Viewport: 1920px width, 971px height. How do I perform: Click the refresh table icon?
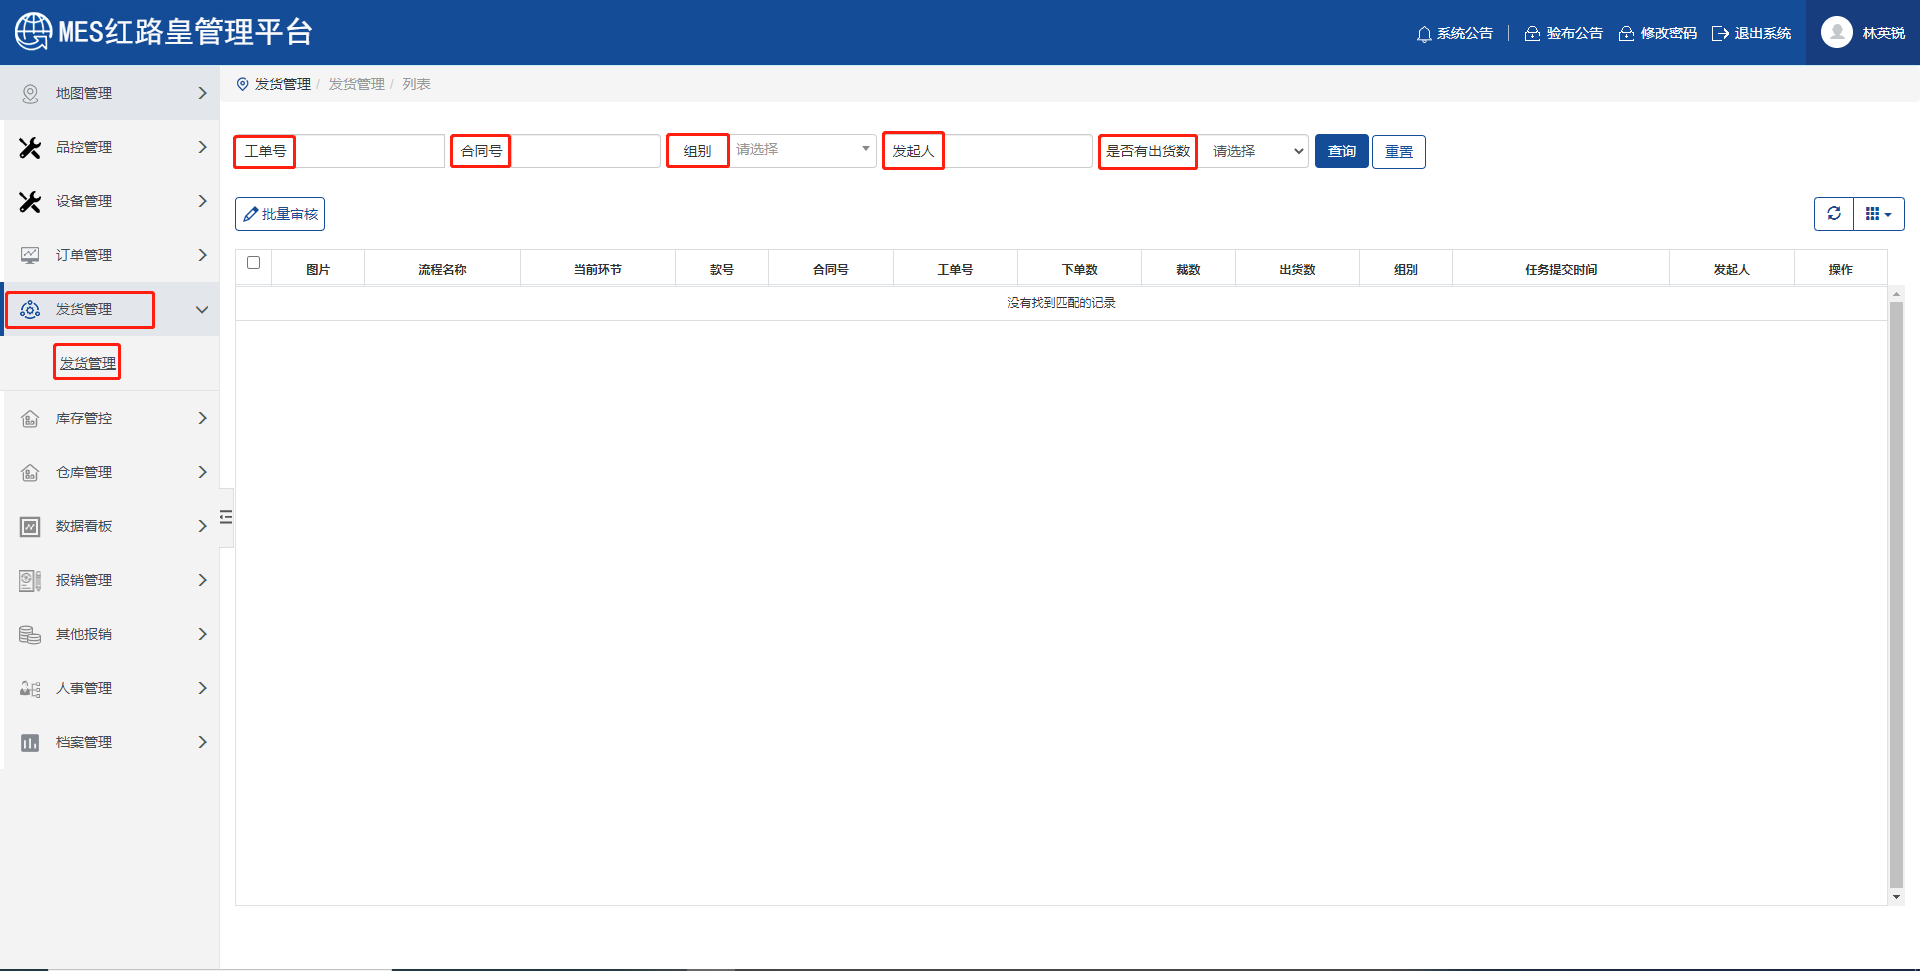1833,214
